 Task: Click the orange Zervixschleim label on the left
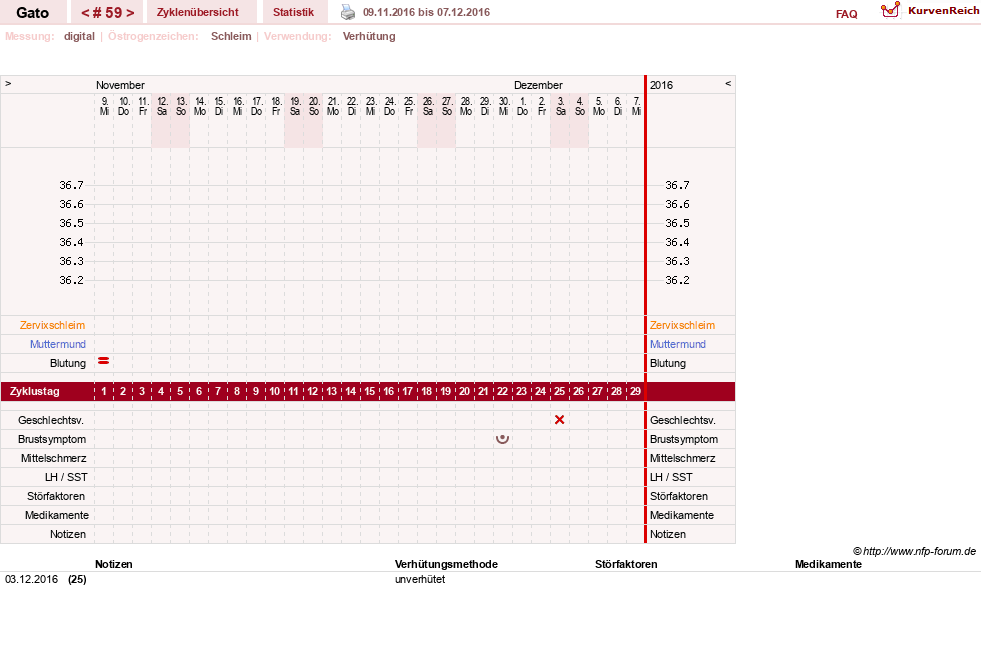[x=53, y=325]
